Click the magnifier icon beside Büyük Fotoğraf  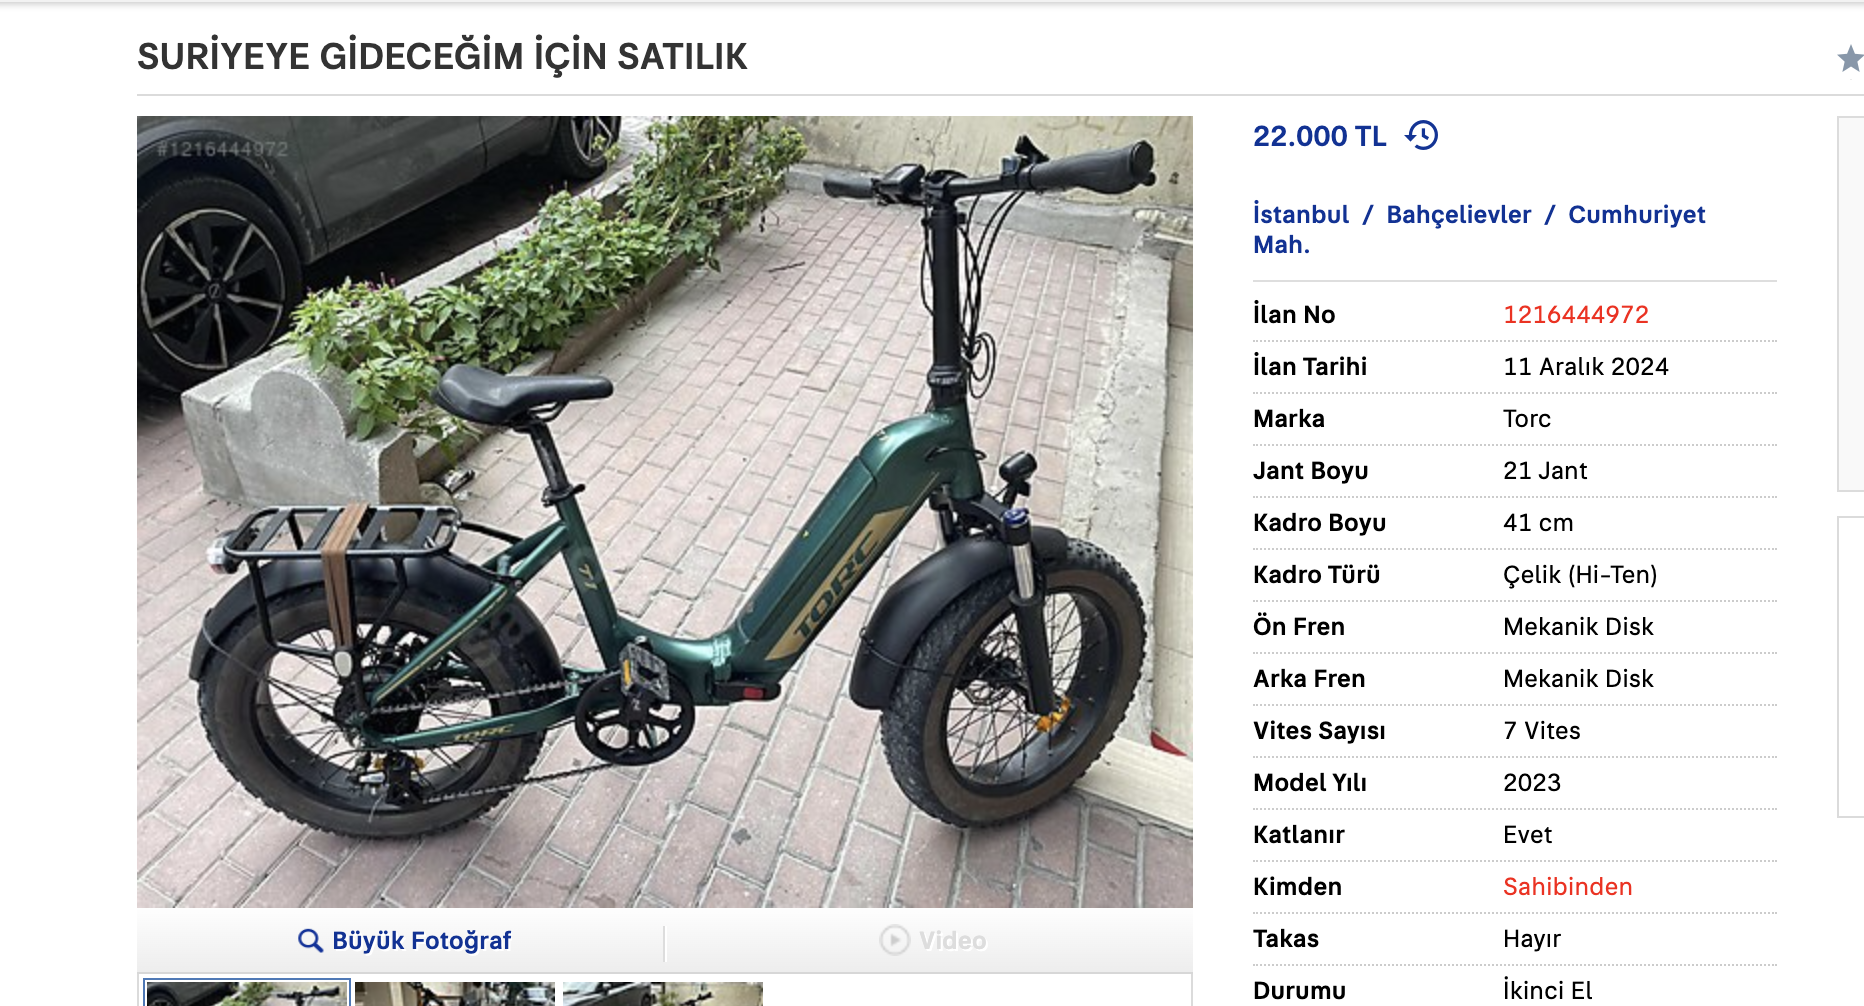tap(310, 941)
